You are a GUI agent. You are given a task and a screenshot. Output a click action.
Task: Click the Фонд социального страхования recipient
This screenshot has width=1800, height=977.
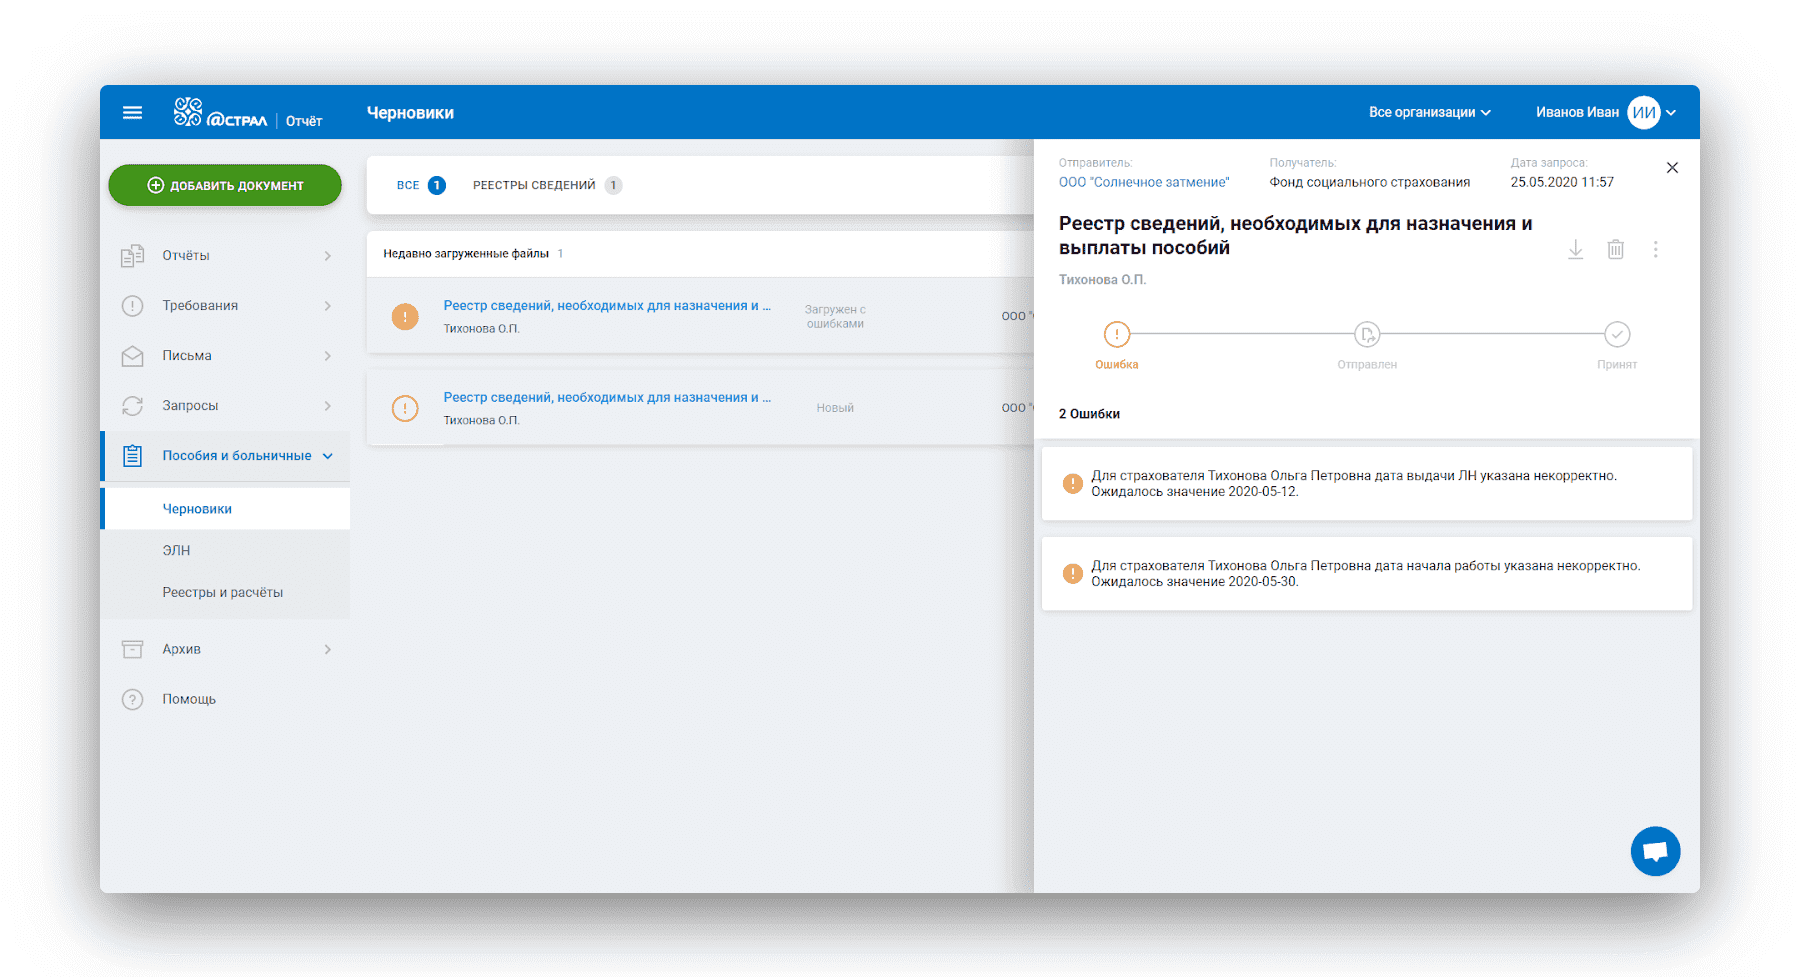pyautogui.click(x=1370, y=182)
